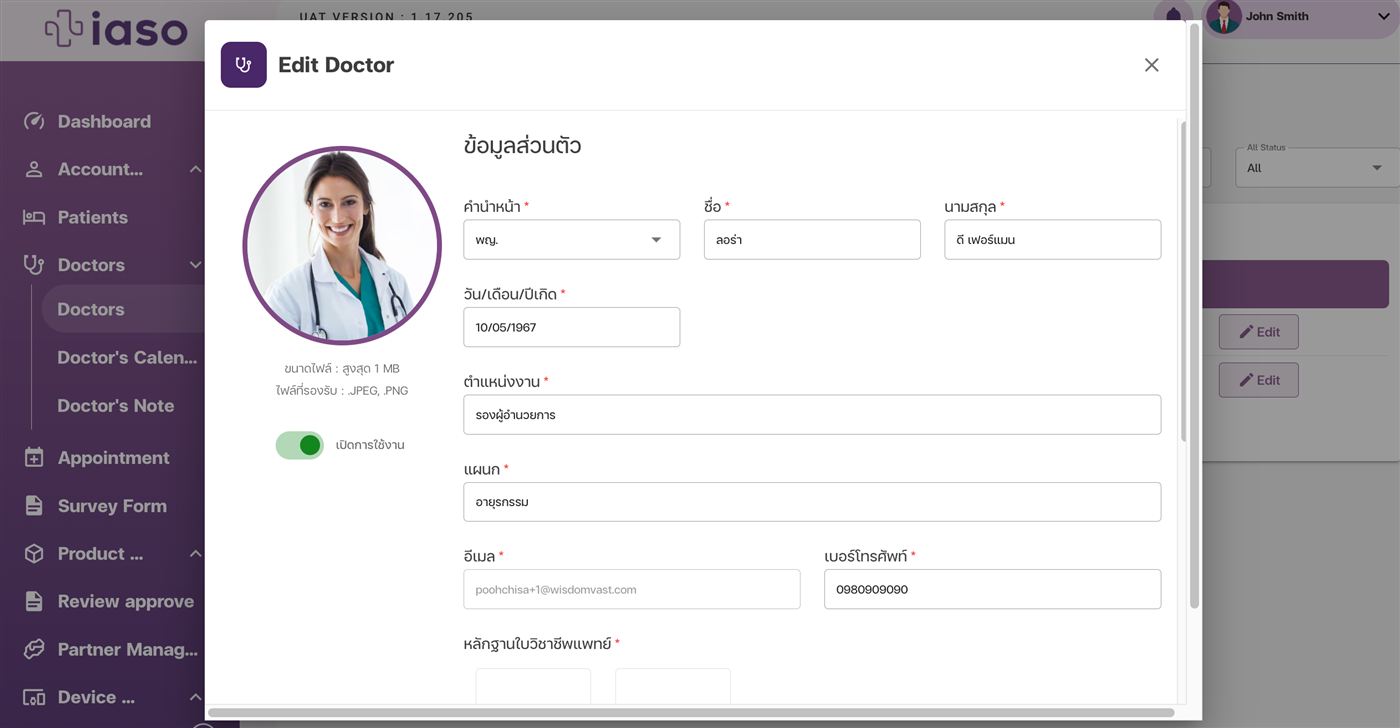
Task: Click the แผนก department field
Action: click(x=812, y=502)
